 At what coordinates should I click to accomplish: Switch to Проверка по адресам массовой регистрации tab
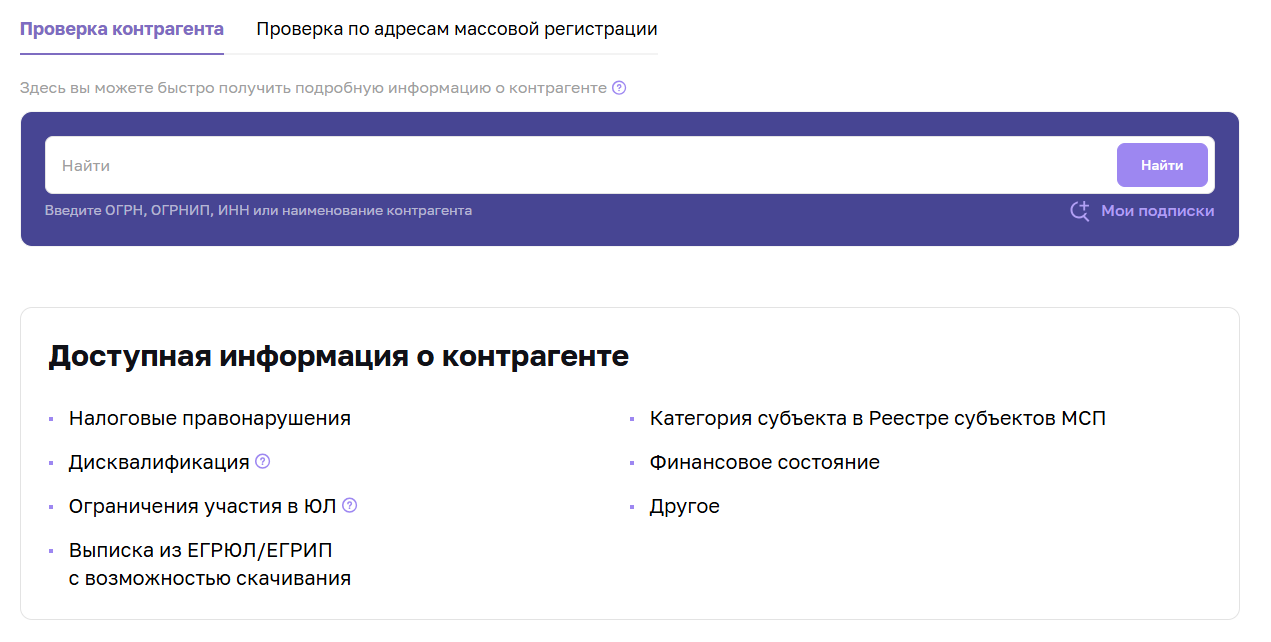tap(457, 29)
